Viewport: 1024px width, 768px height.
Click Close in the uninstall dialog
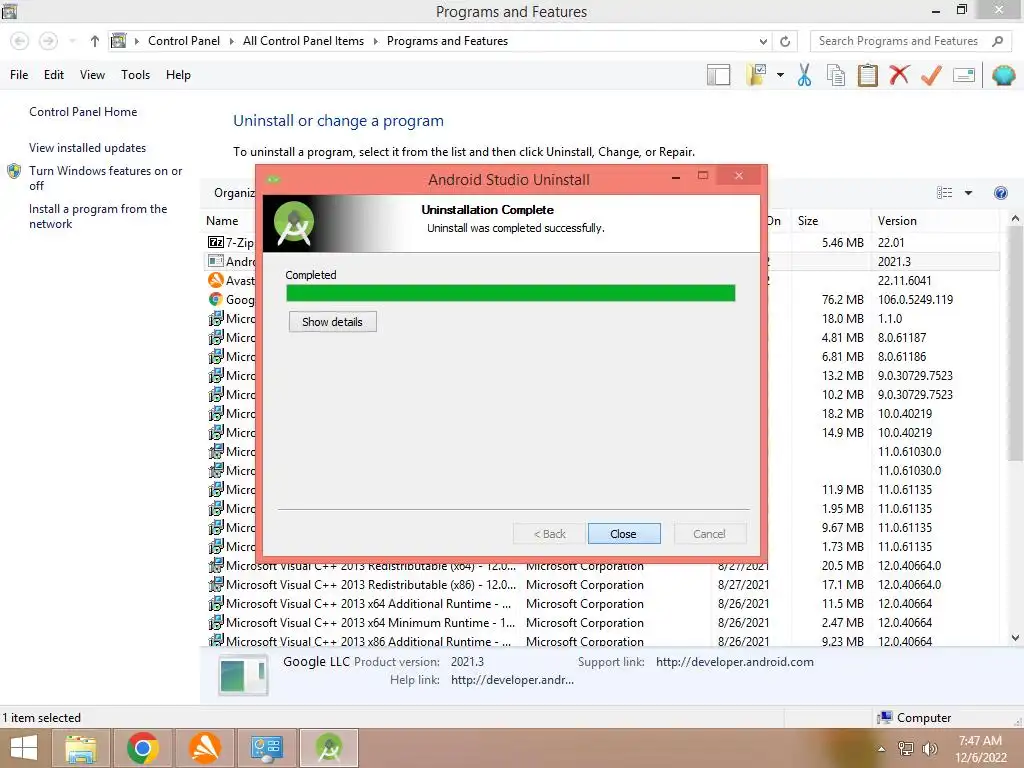pyautogui.click(x=624, y=534)
